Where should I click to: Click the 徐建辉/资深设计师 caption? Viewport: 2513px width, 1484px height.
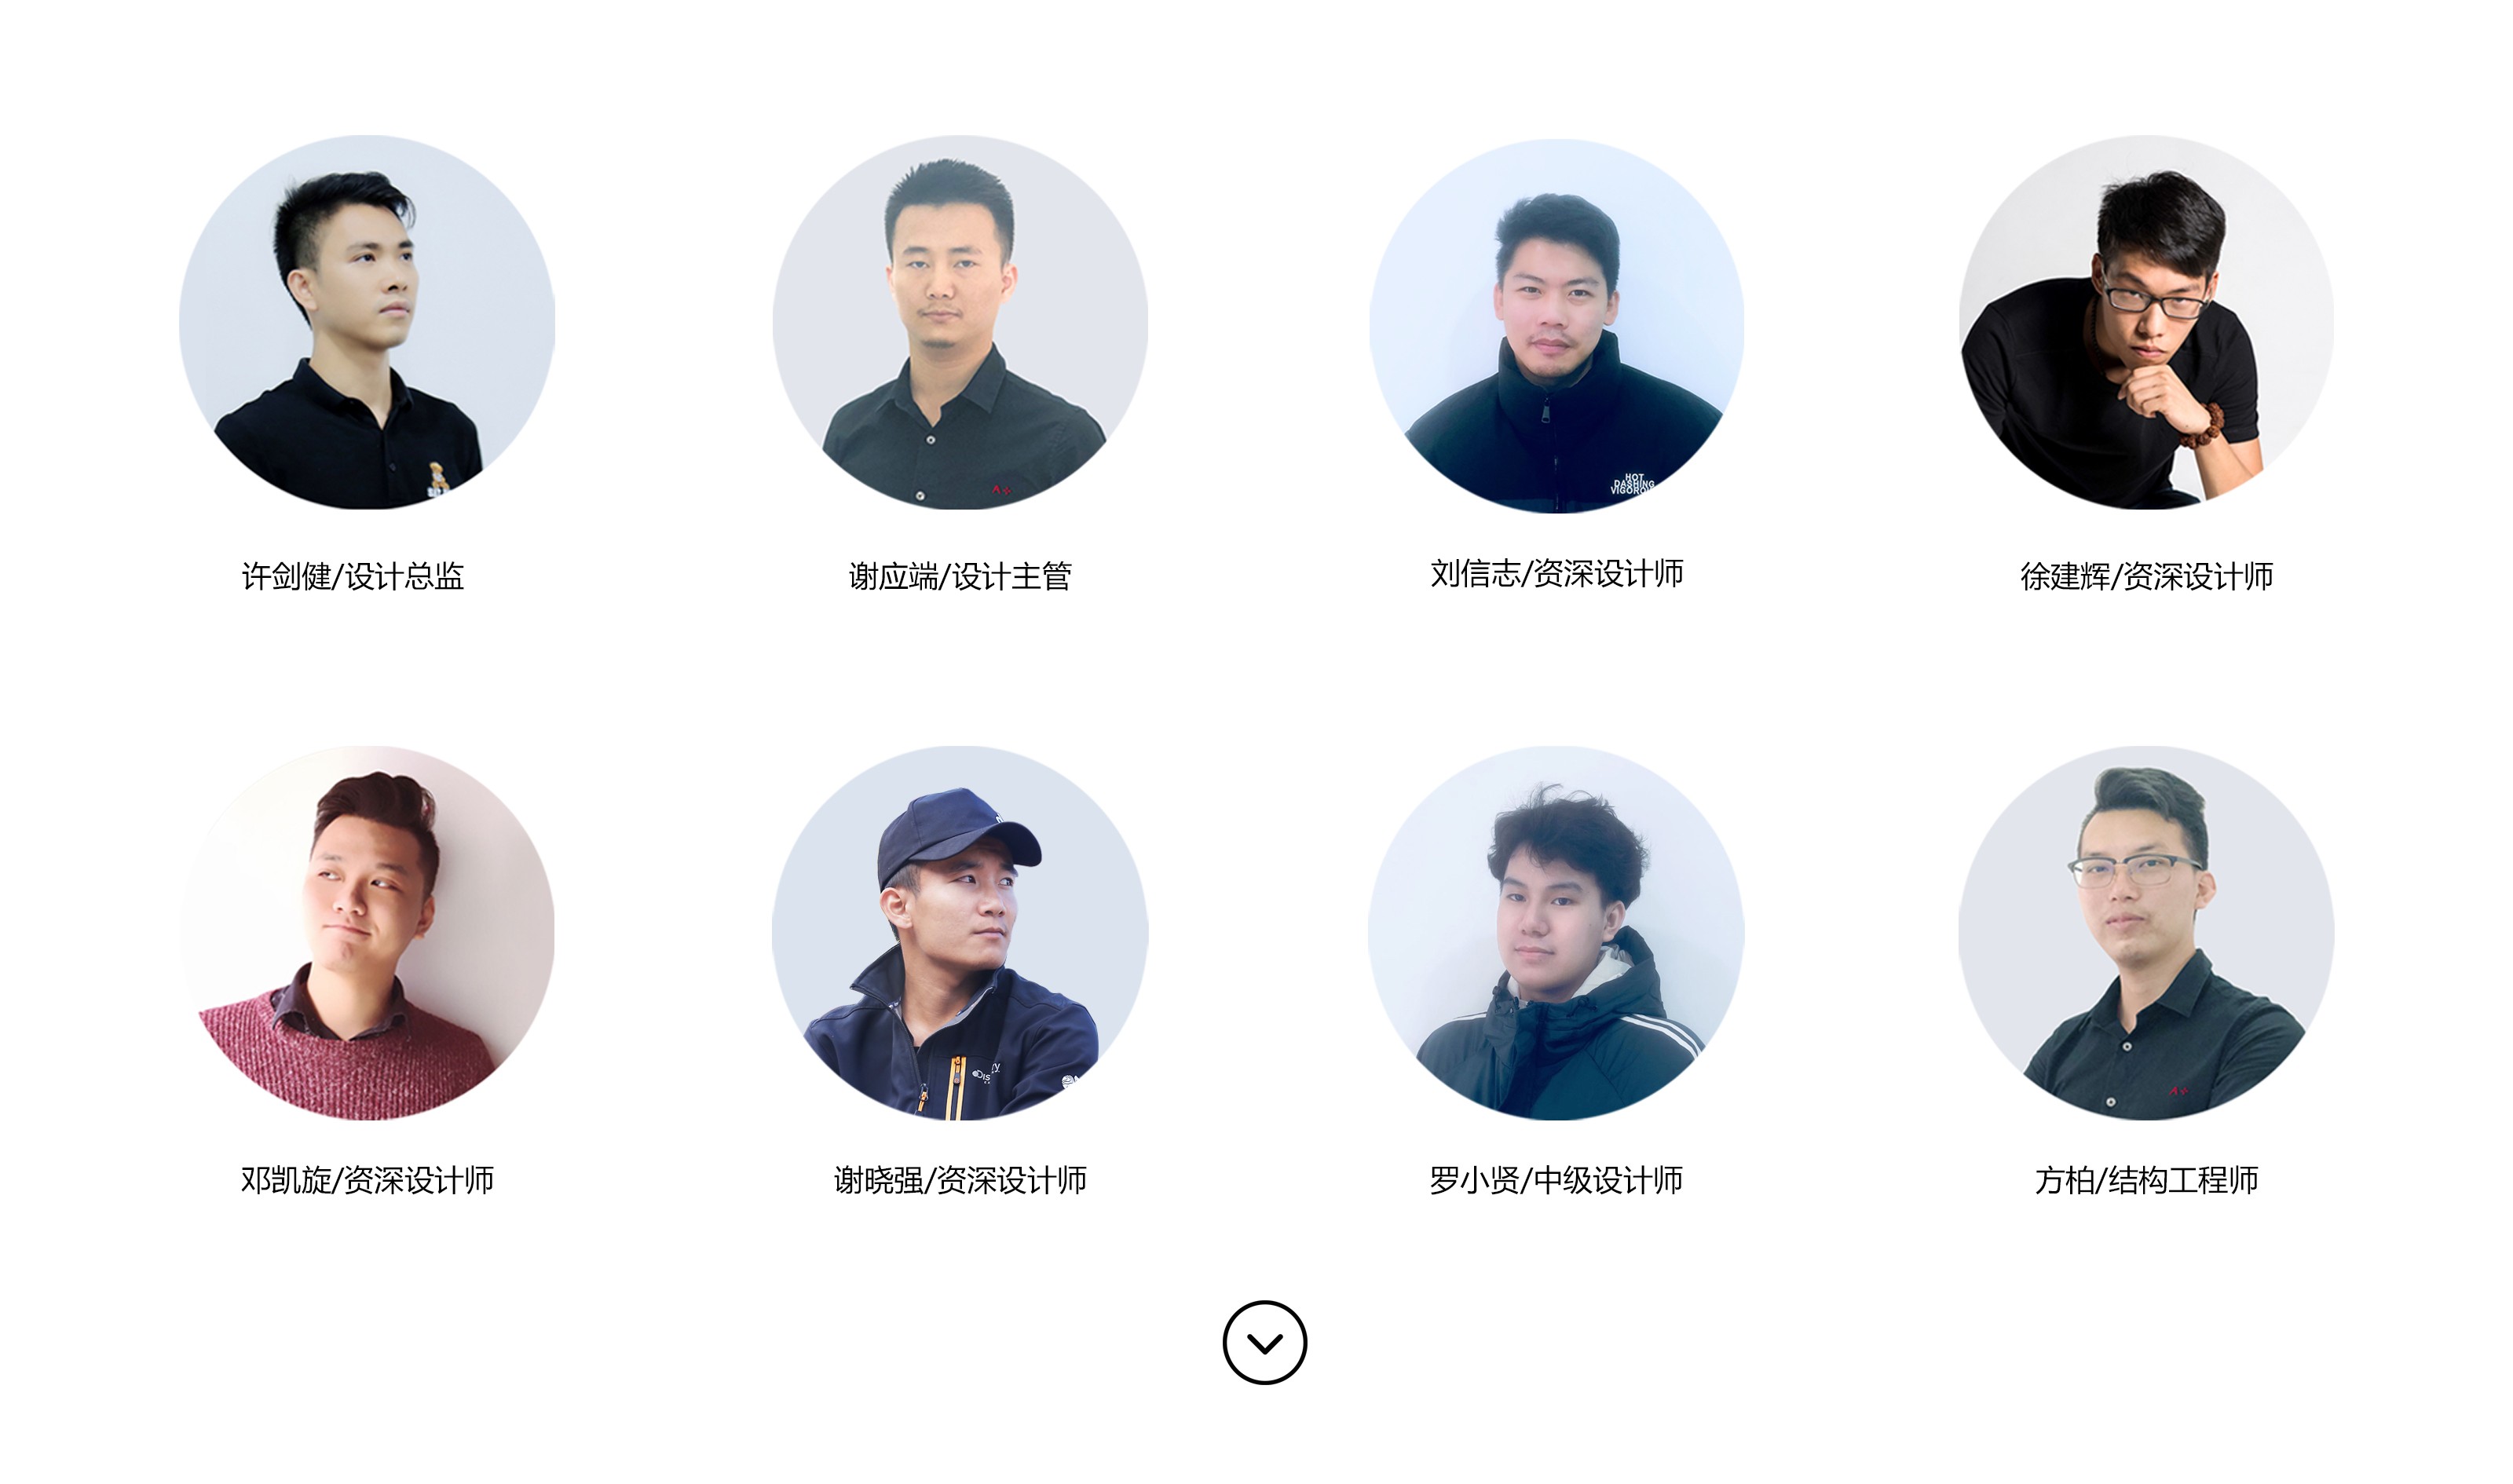coord(2146,576)
